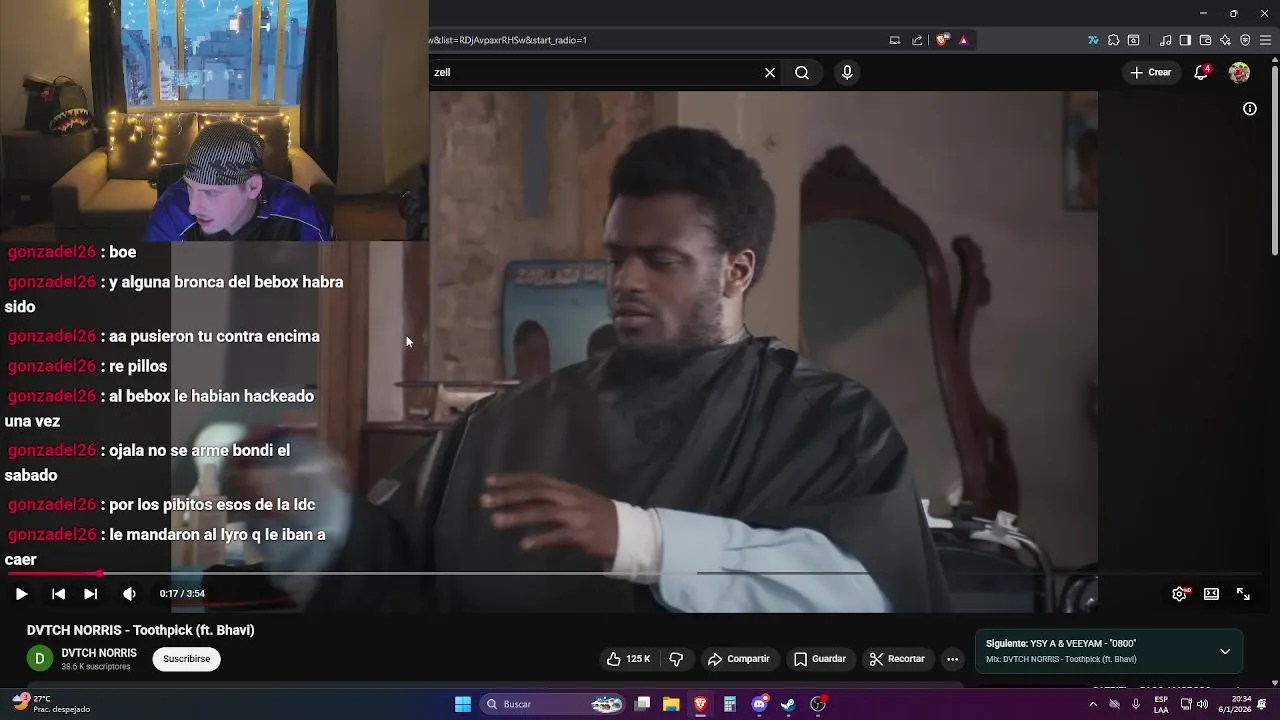Switch to Brave browser in the taskbar
Image resolution: width=1280 pixels, height=720 pixels.
(700, 704)
